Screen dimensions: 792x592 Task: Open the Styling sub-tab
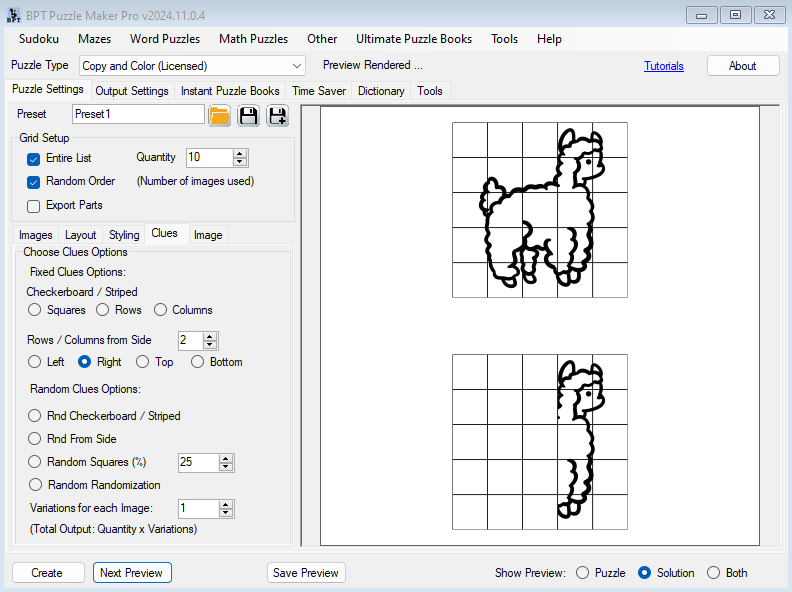click(124, 235)
